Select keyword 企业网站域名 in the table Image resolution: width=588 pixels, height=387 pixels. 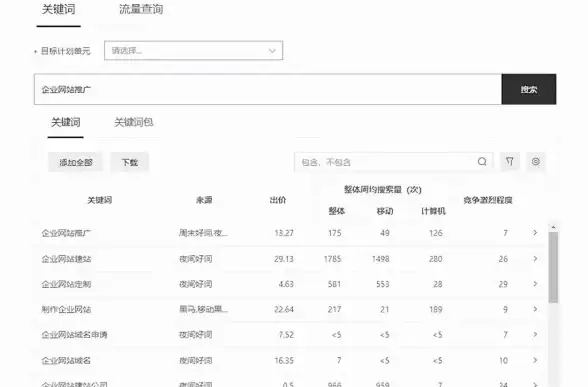click(66, 361)
